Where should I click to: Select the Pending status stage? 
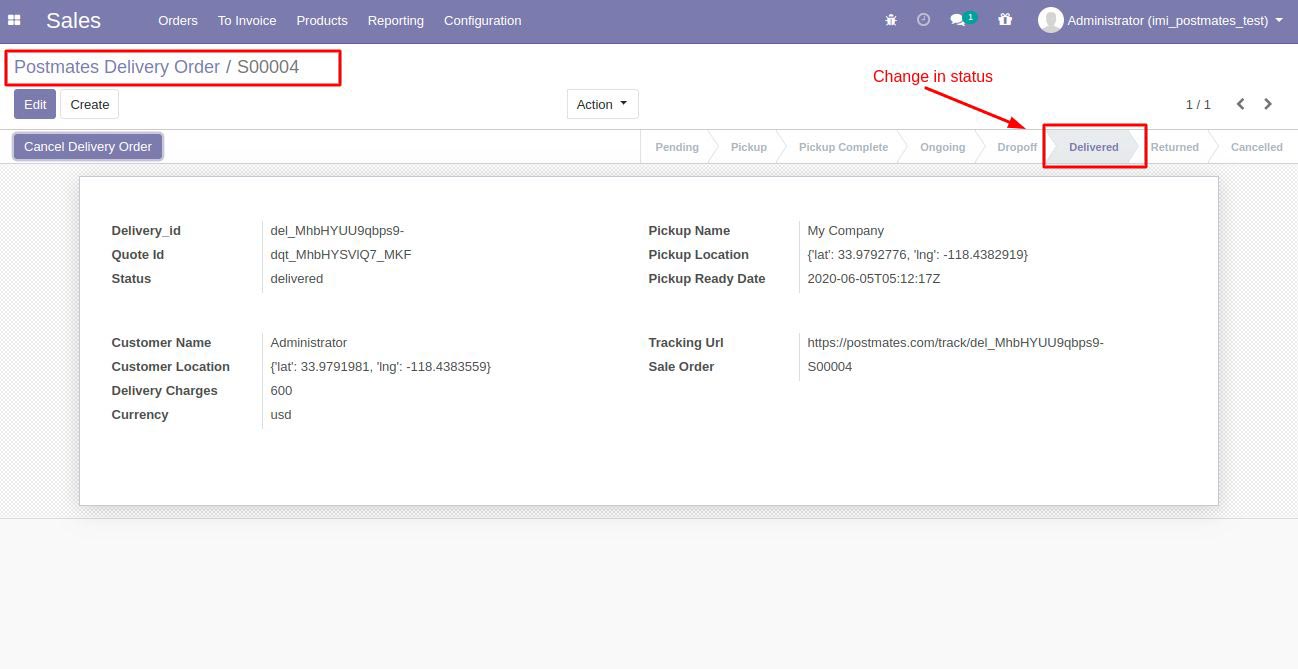tap(677, 147)
